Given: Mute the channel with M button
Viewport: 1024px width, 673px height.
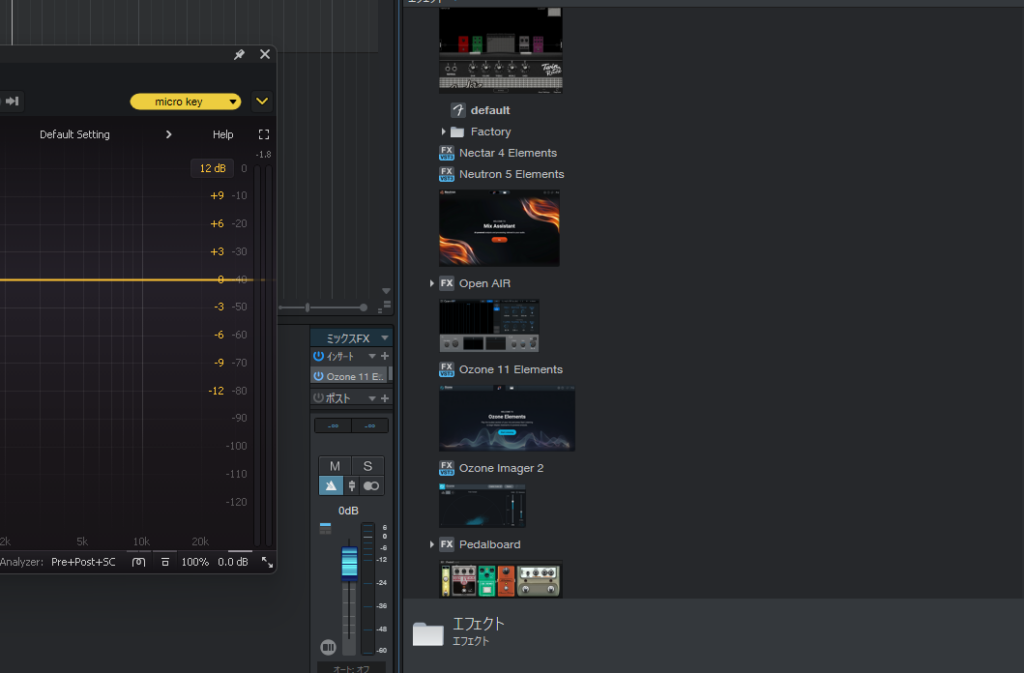Looking at the screenshot, I should click(x=335, y=466).
